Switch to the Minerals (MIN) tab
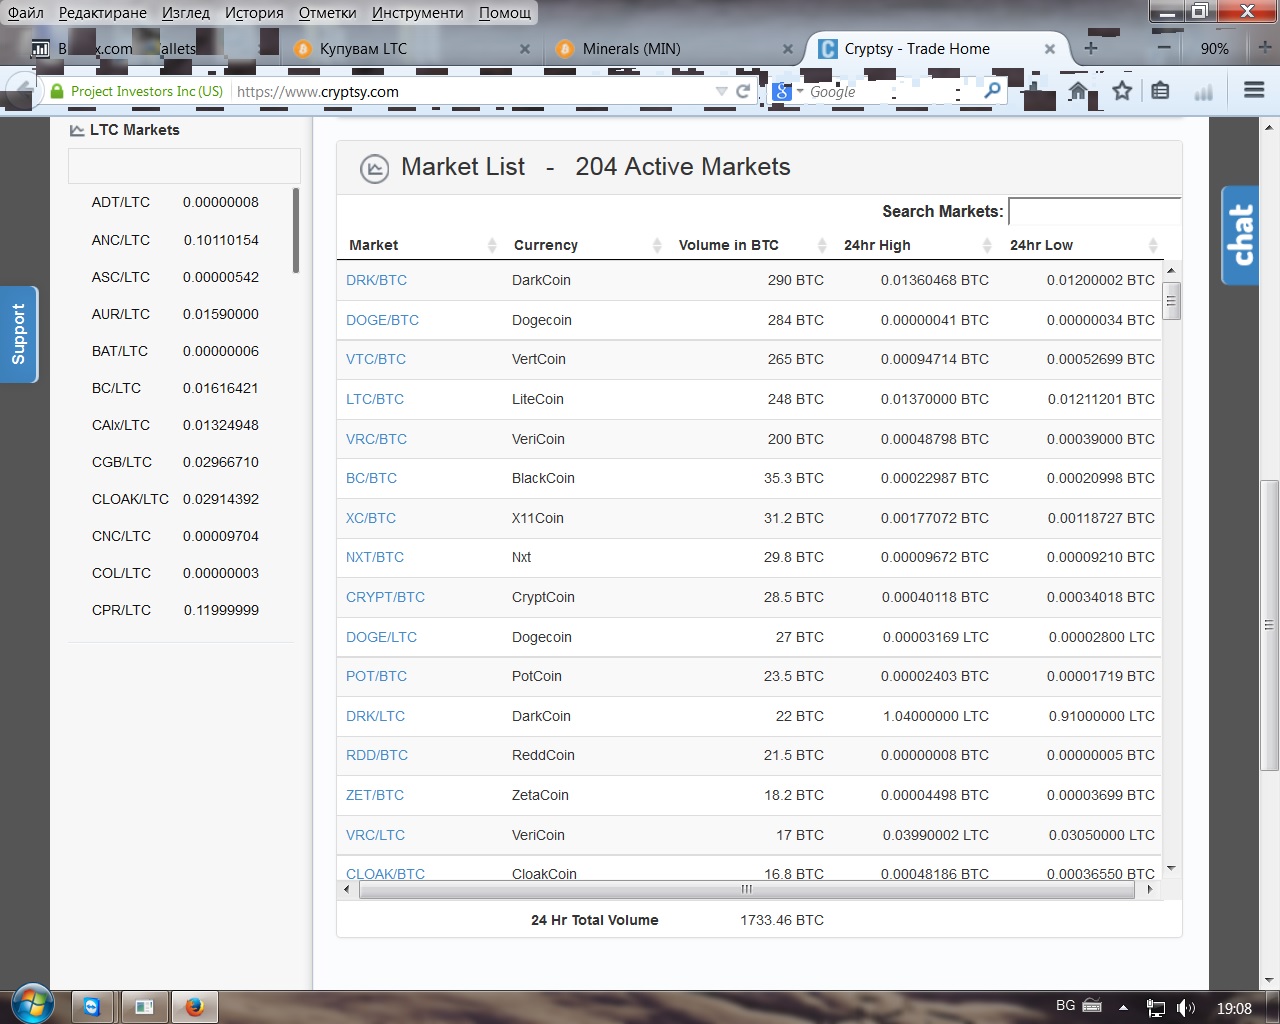The height and width of the screenshot is (1024, 1280). (x=675, y=48)
